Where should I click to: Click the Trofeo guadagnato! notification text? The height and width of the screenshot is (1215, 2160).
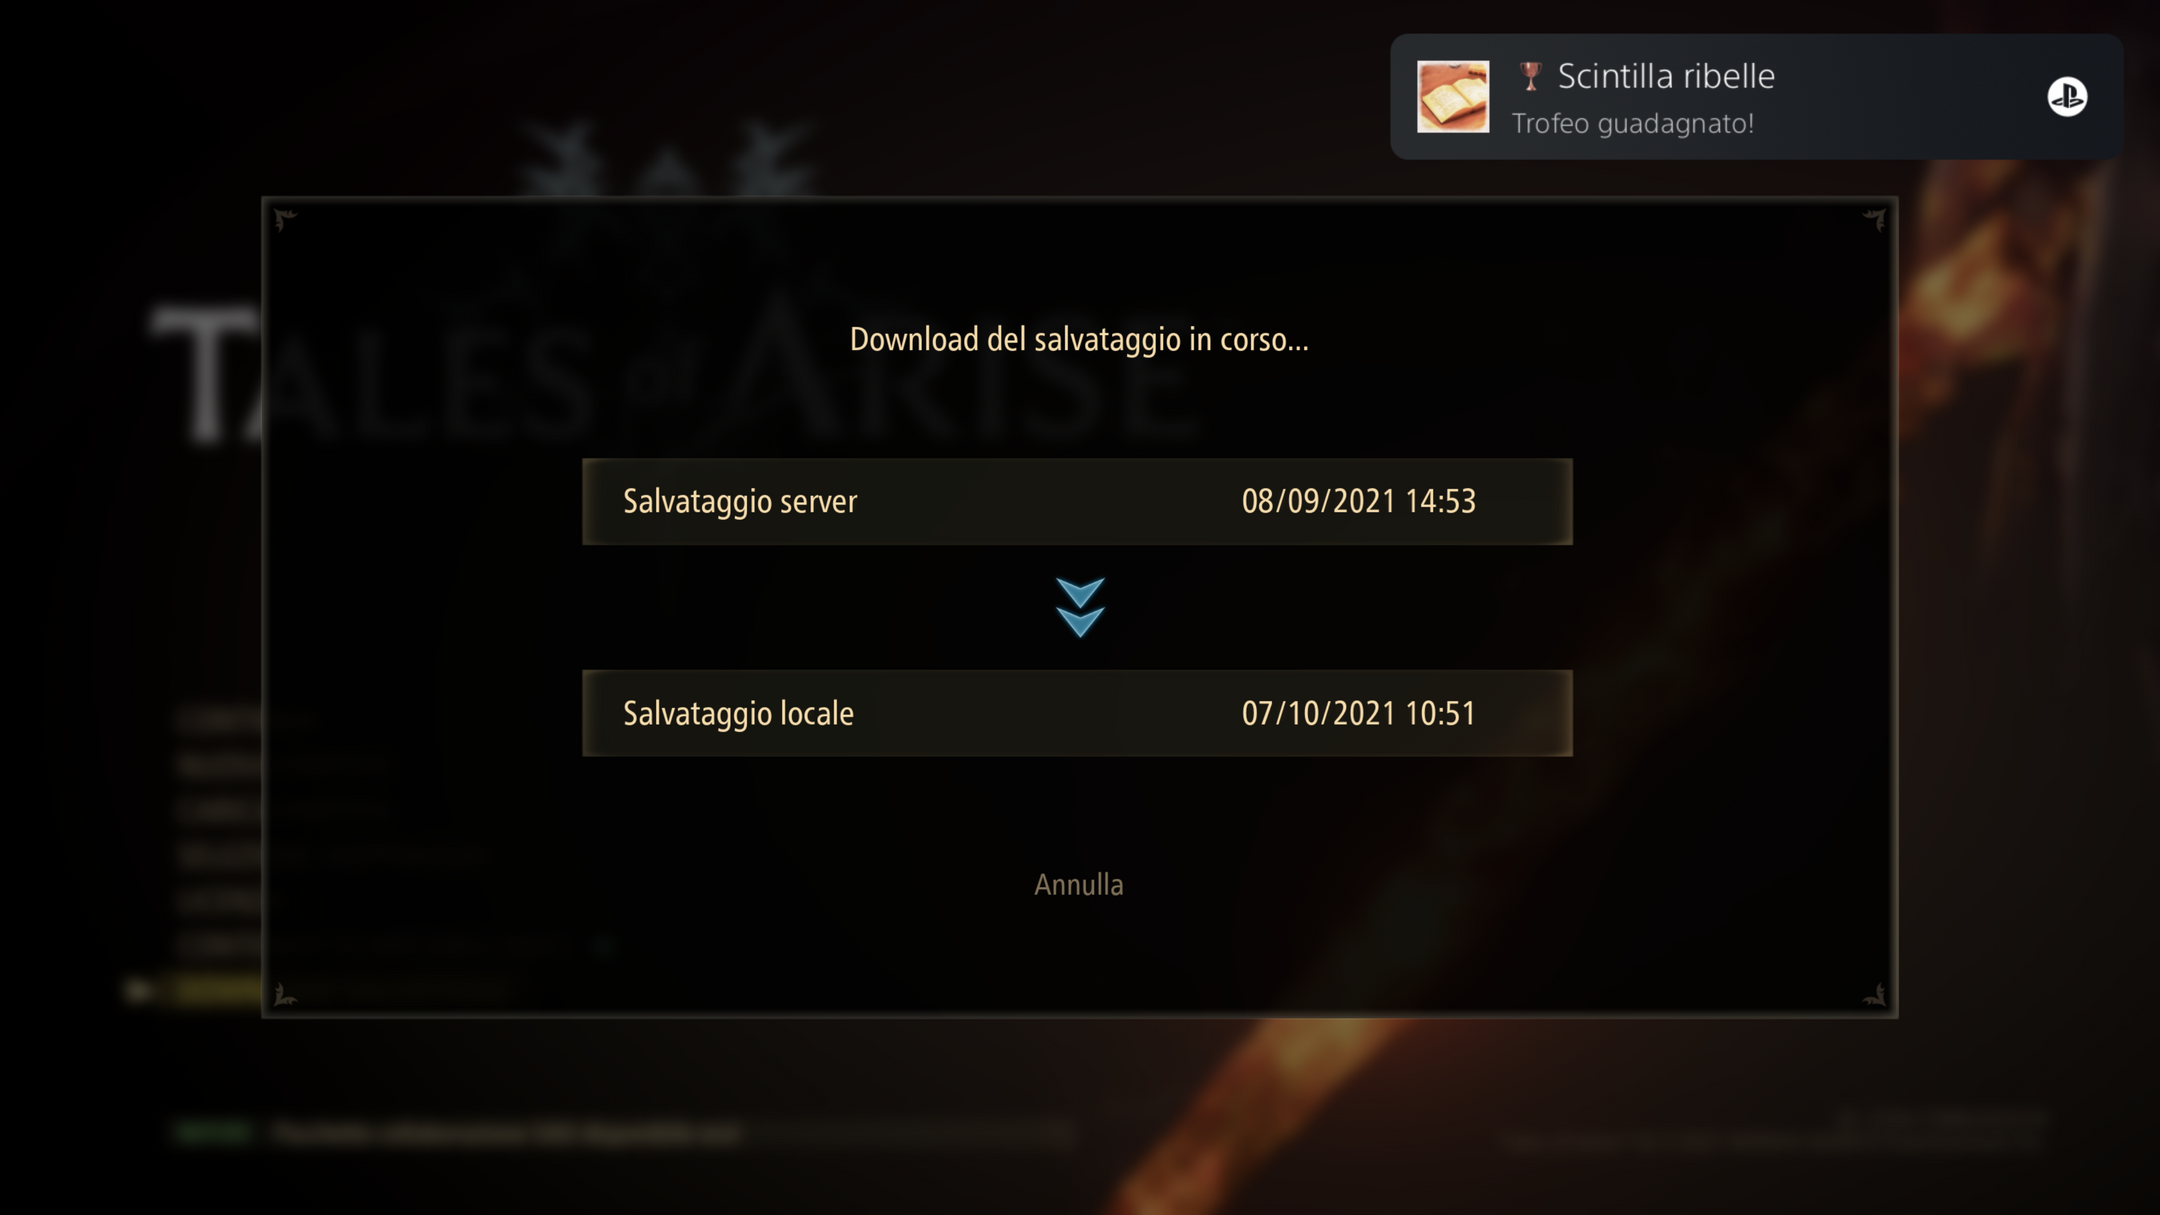[1632, 123]
